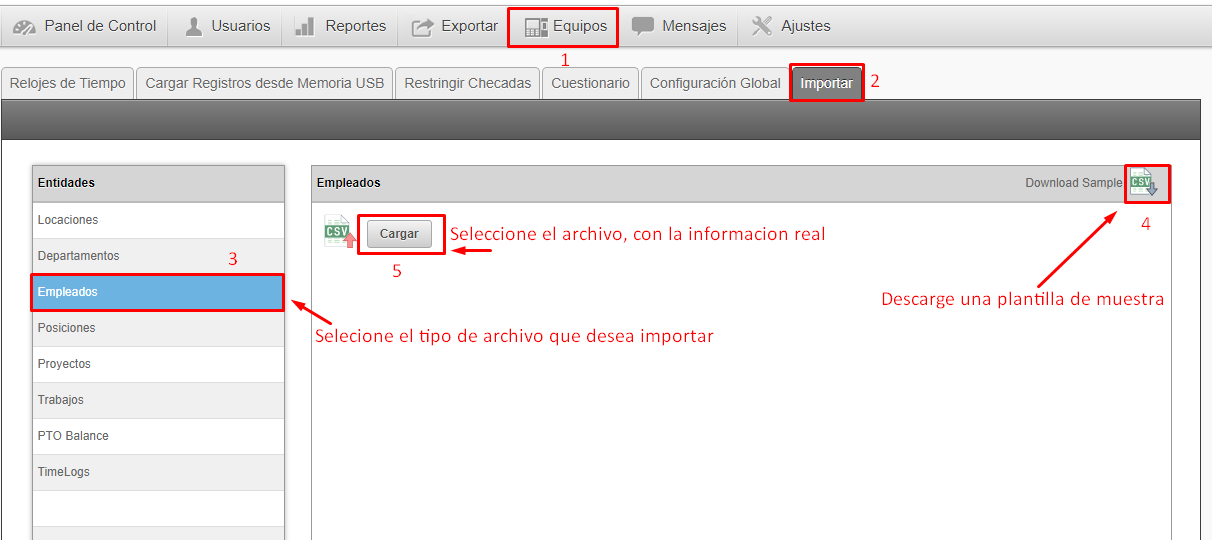Image resolution: width=1212 pixels, height=540 pixels.
Task: Open the Ajustes menu
Action: click(791, 26)
